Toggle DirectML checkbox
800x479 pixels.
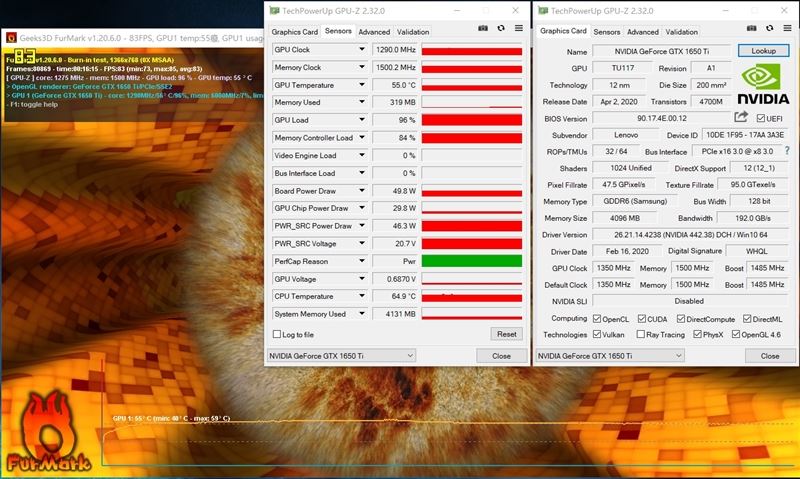[747, 319]
